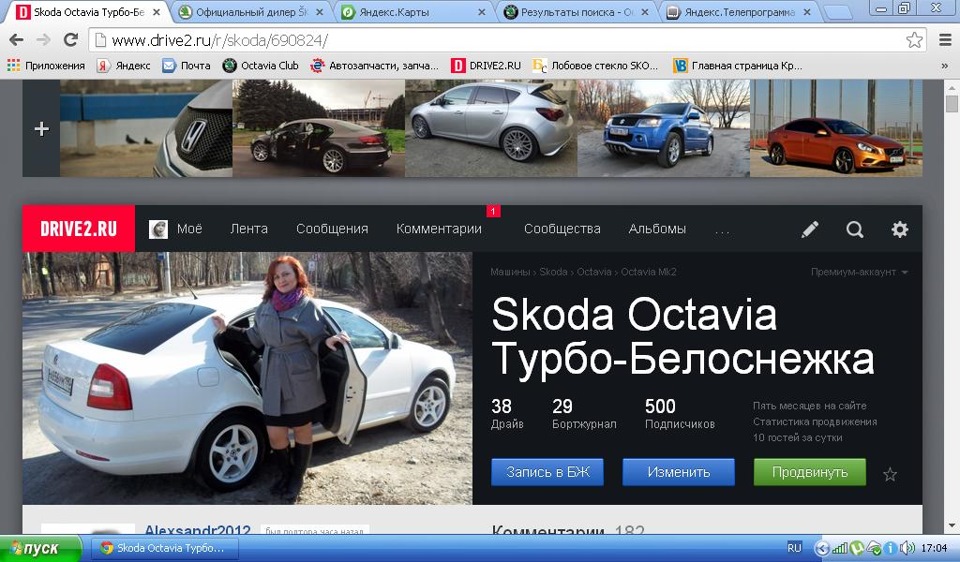Click the Машины breadcrumb link
Viewport: 960px width, 562px height.
point(510,272)
